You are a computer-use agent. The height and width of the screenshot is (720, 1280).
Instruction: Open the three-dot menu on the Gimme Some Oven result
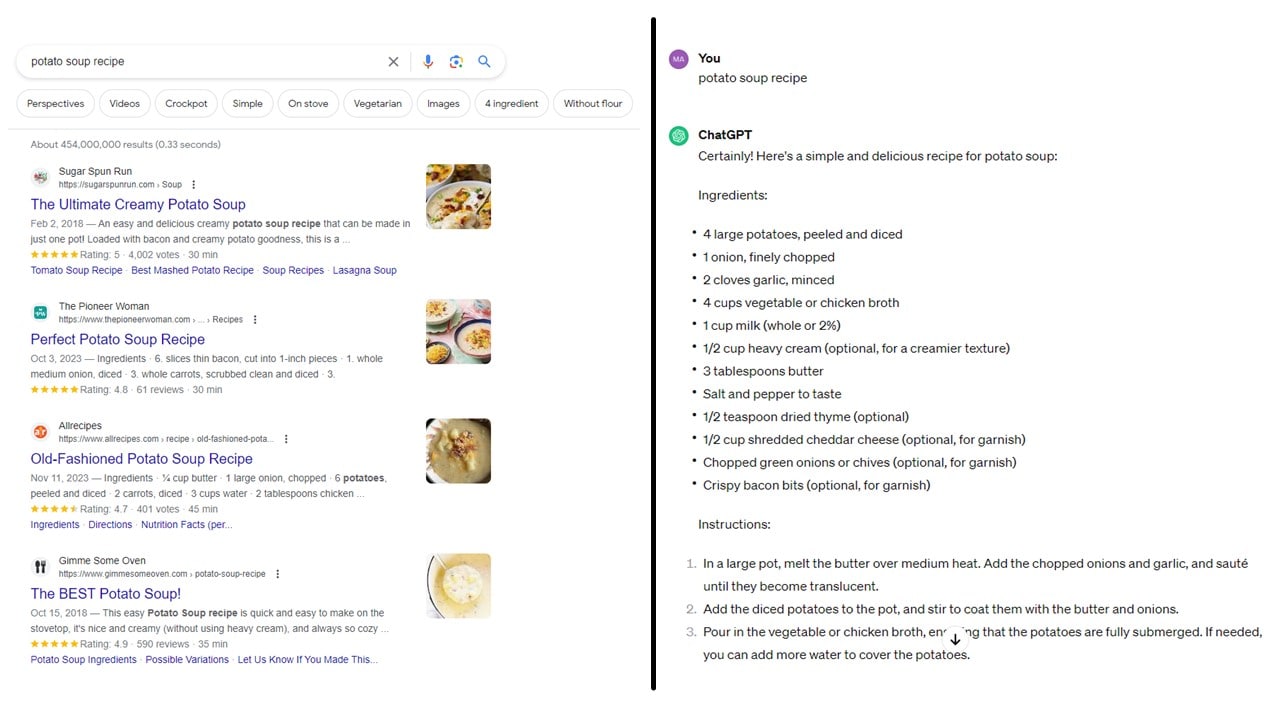coord(278,573)
